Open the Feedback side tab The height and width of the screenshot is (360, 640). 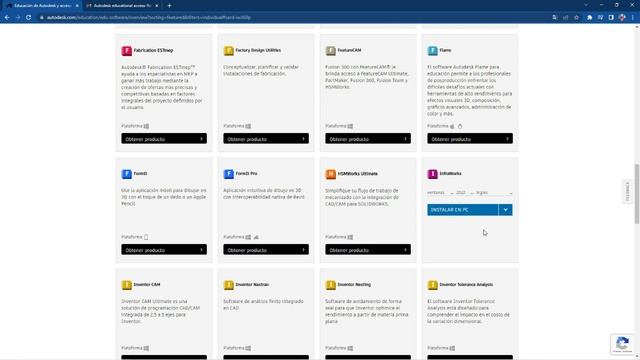pyautogui.click(x=628, y=191)
